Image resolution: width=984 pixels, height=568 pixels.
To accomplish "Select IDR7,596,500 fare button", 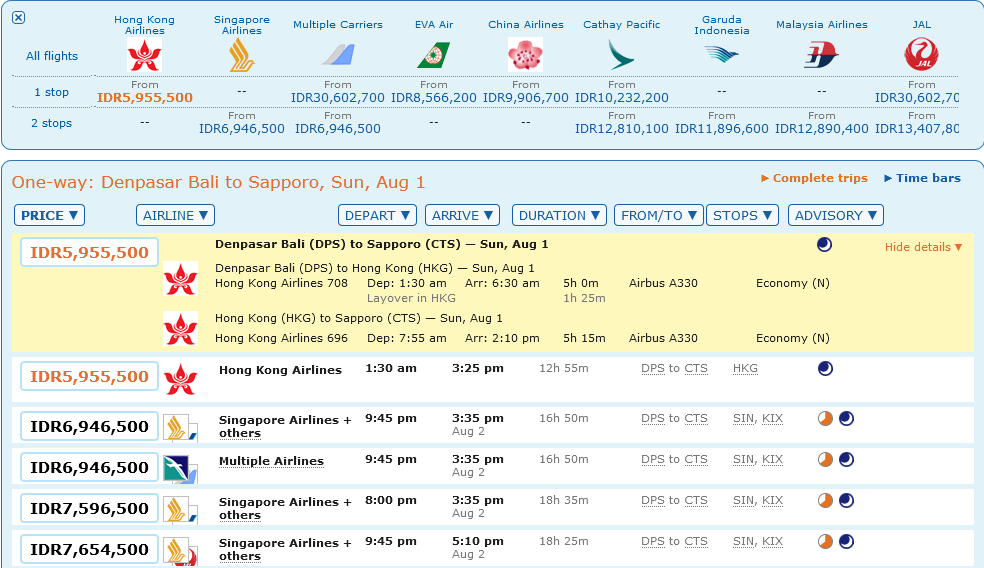I will [89, 508].
